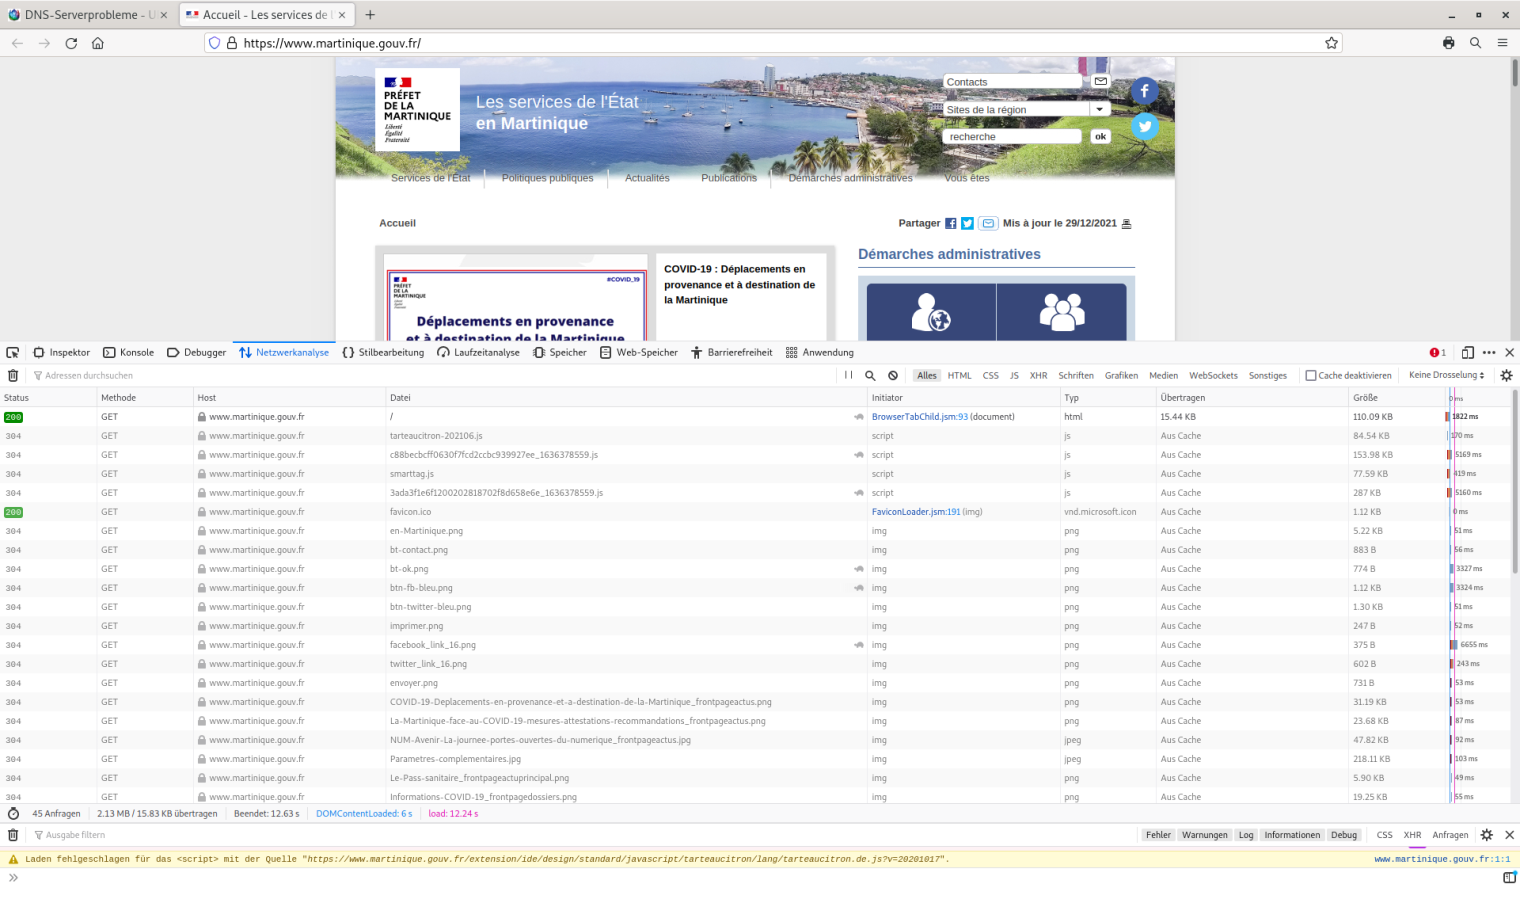Click the performance analysis stopwatch icon
Viewport: 1520px width, 903px height.
point(13,814)
